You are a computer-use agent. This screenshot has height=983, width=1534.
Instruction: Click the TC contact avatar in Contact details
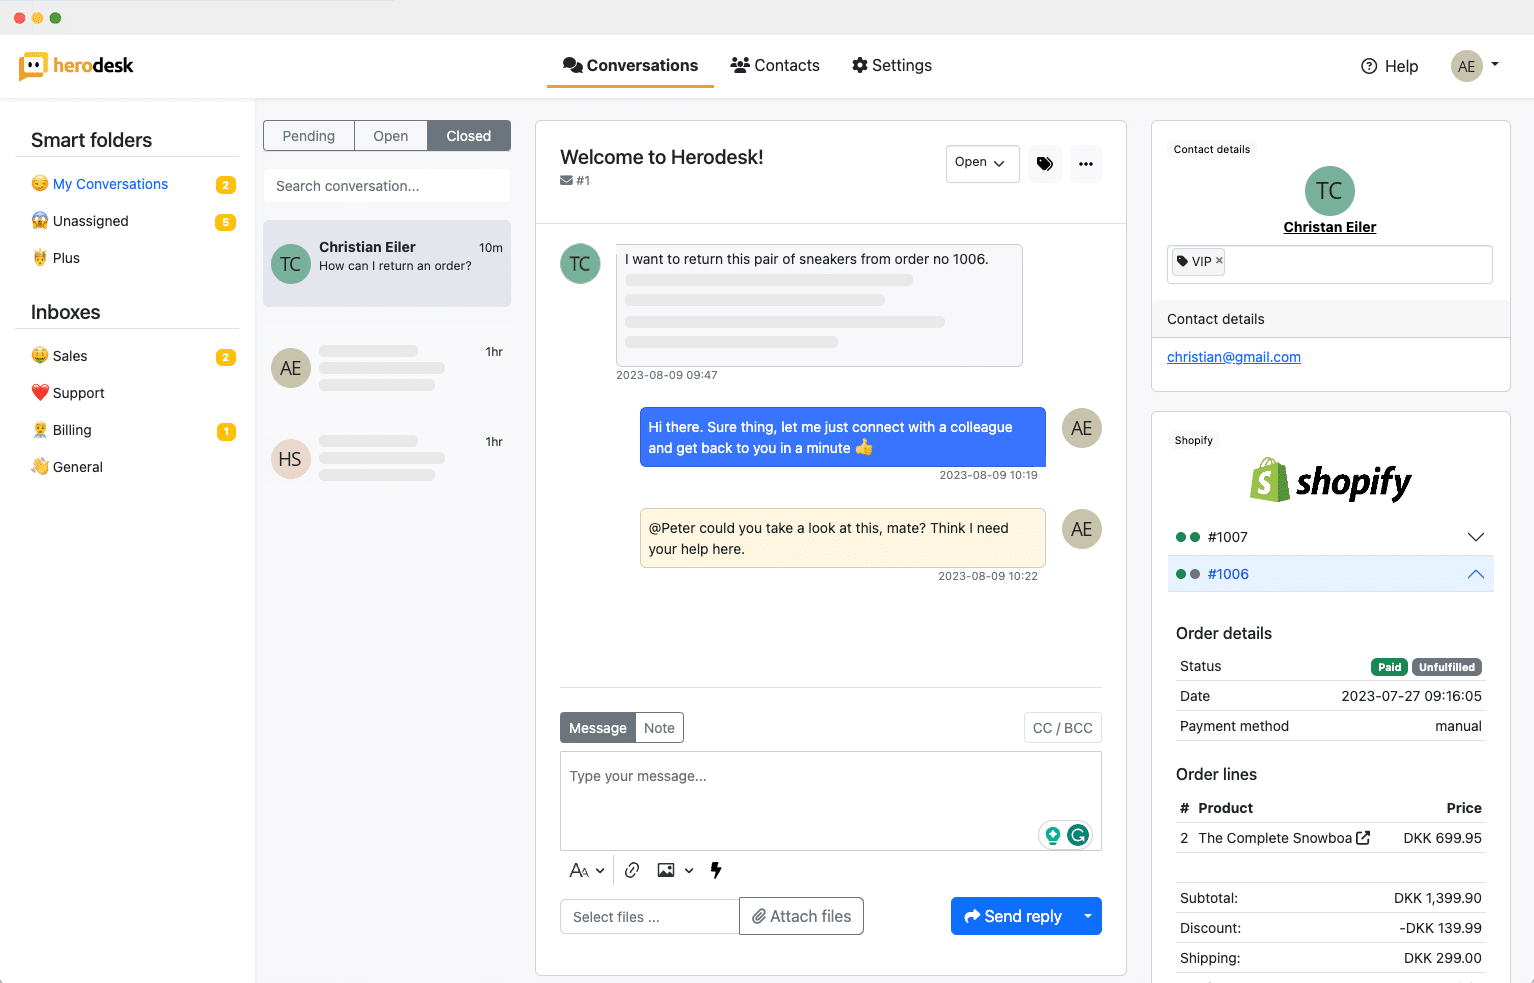point(1330,191)
